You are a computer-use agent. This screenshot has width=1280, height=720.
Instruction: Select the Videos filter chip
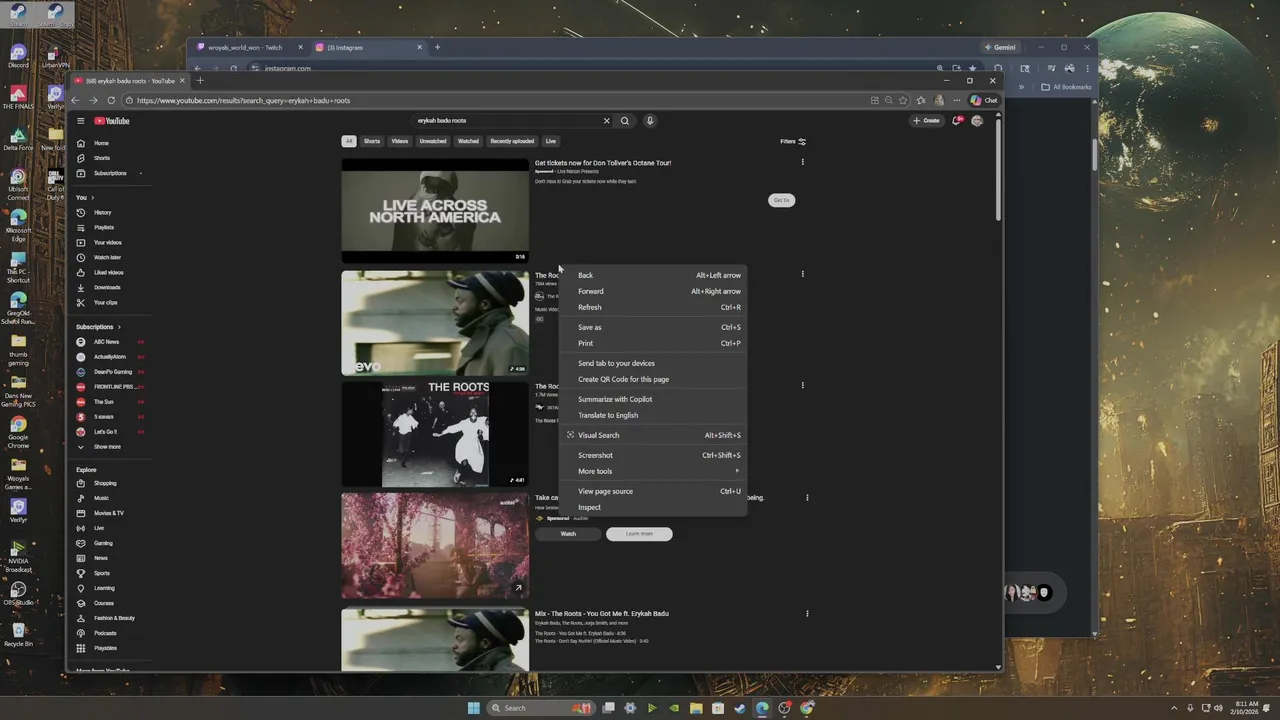[400, 141]
